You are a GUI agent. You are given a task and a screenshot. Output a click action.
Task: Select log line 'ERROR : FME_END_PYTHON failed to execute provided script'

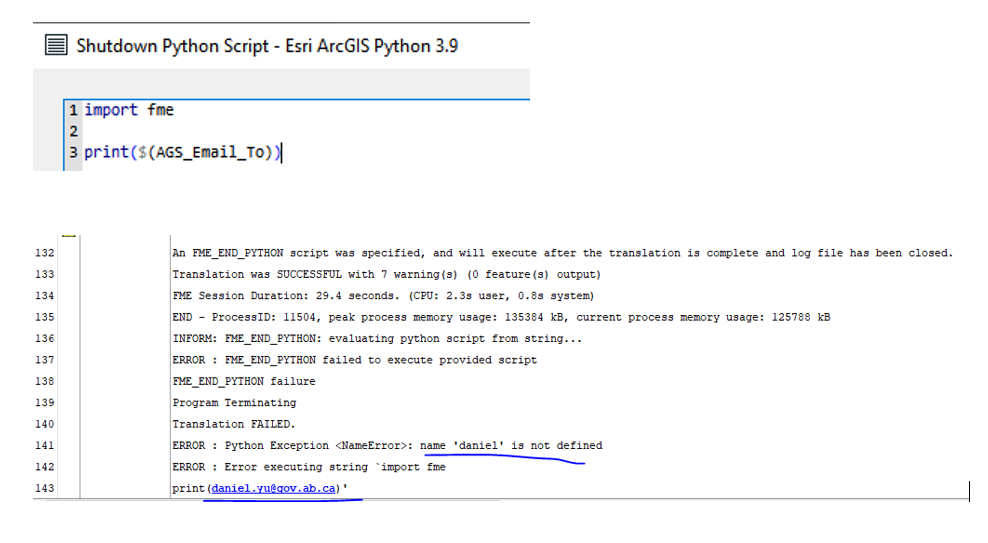point(354,360)
